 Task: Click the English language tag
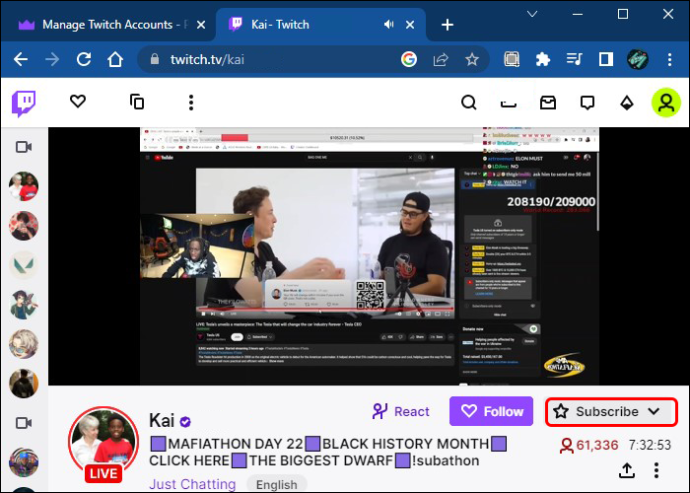(276, 484)
